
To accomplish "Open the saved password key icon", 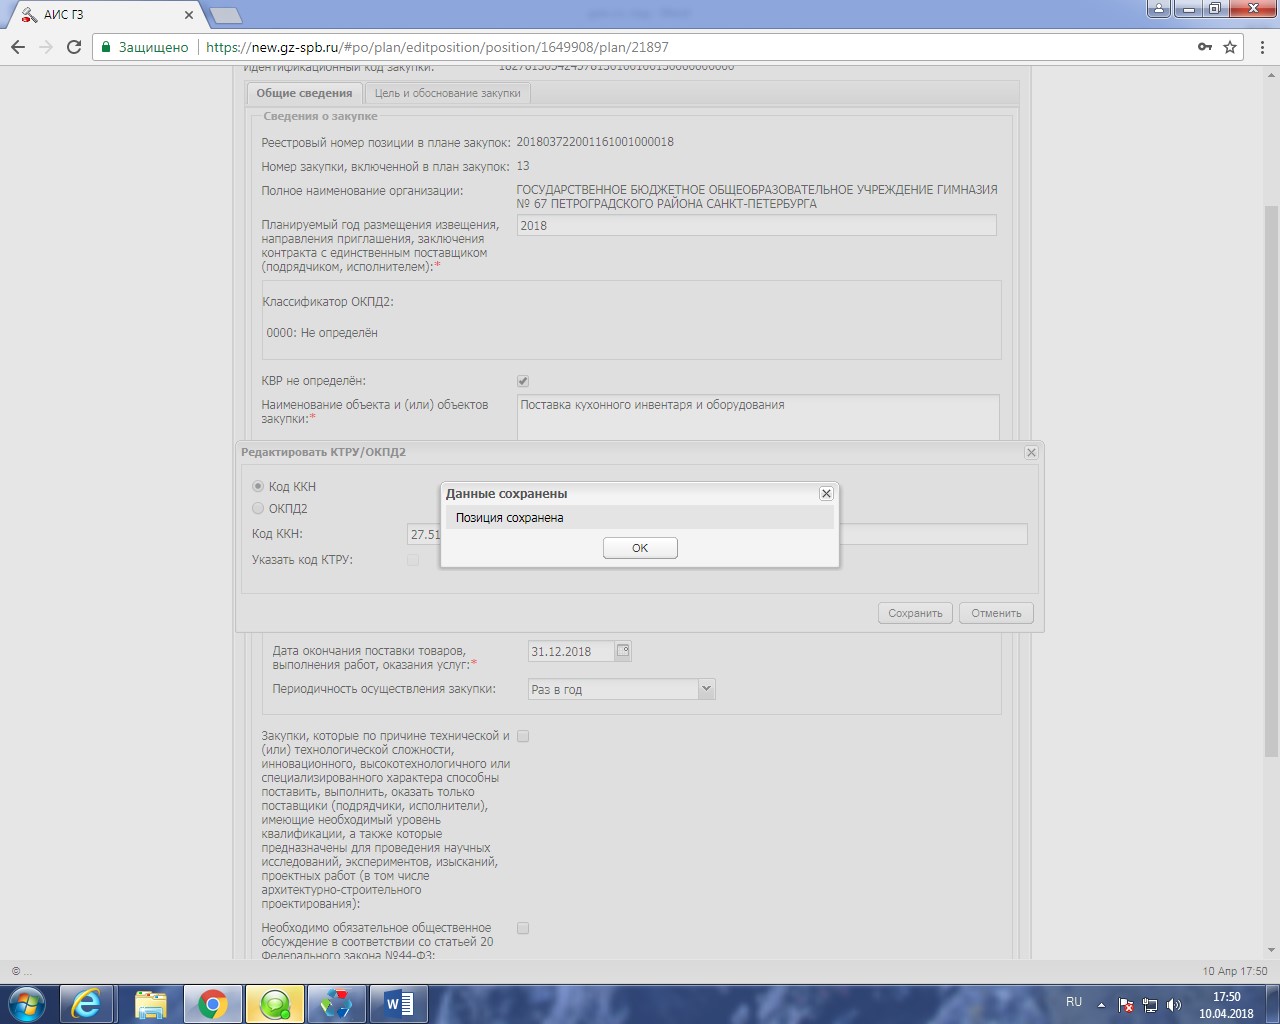I will 1205,47.
